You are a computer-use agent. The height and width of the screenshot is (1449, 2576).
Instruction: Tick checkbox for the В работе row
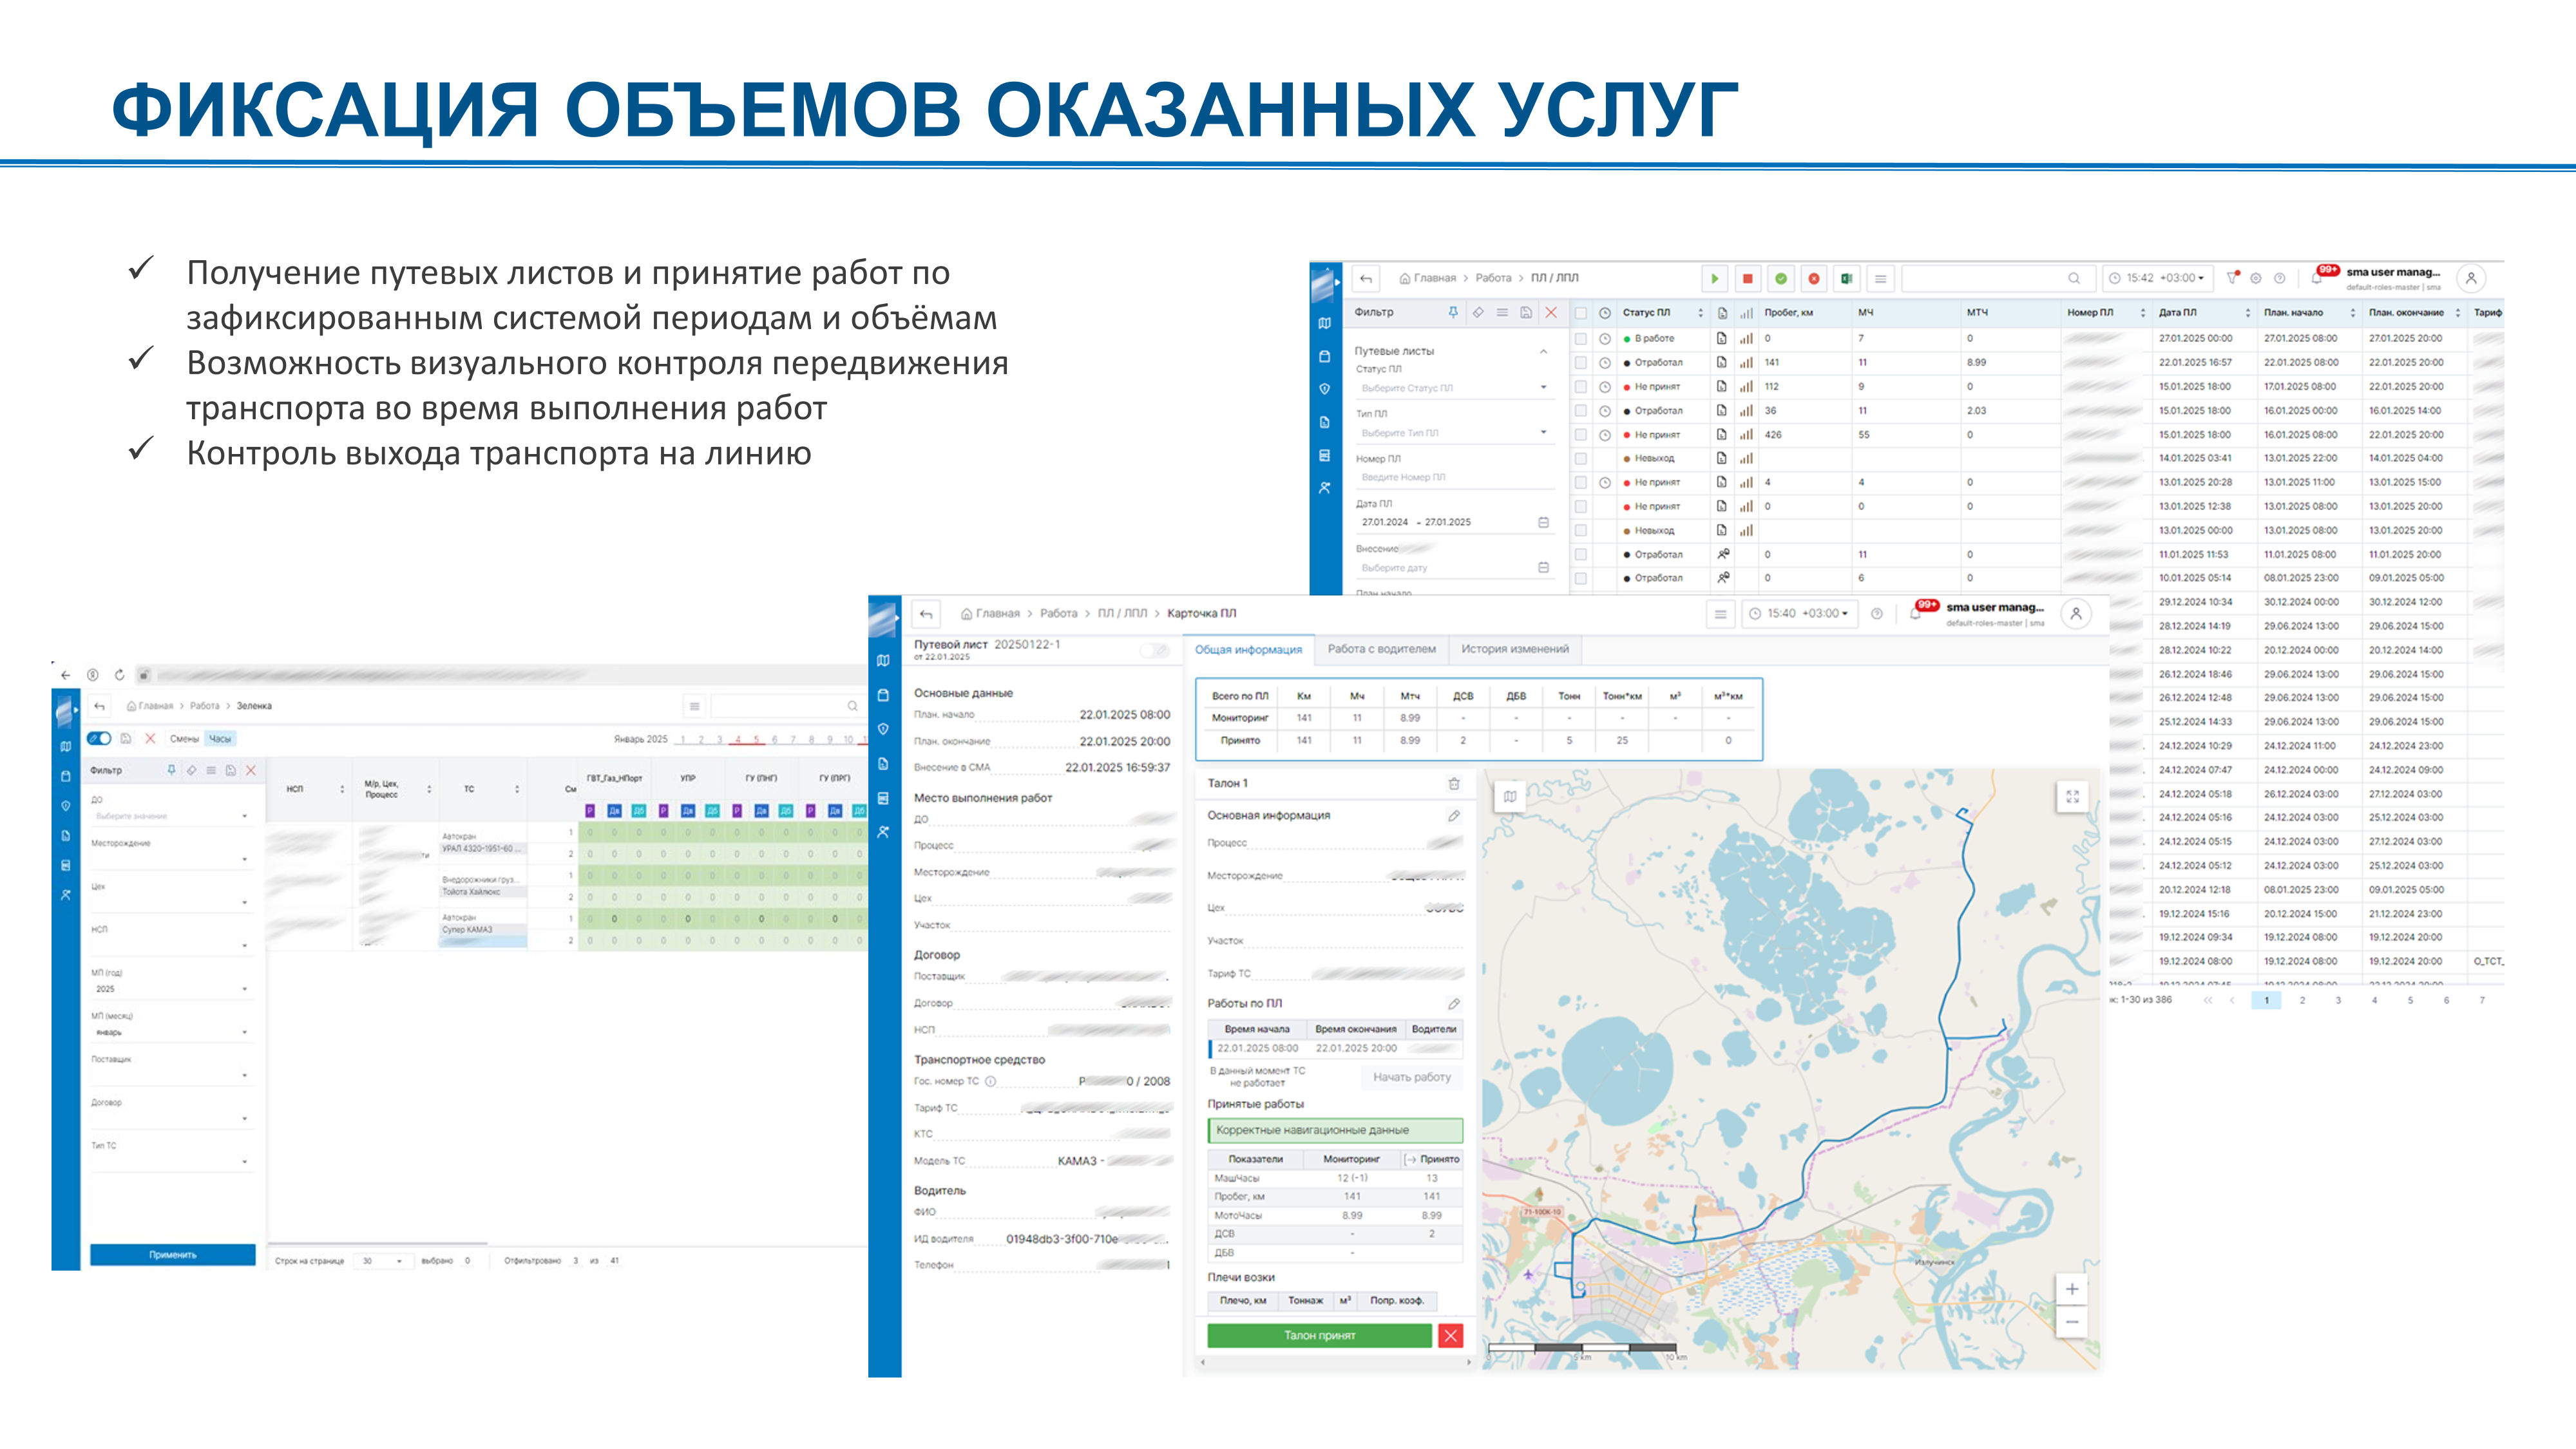[1580, 339]
